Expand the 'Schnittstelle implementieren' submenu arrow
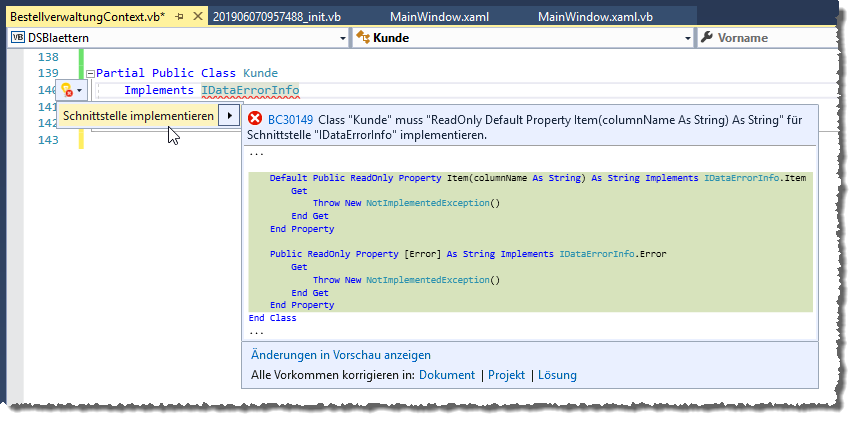The width and height of the screenshot is (857, 423). (230, 116)
